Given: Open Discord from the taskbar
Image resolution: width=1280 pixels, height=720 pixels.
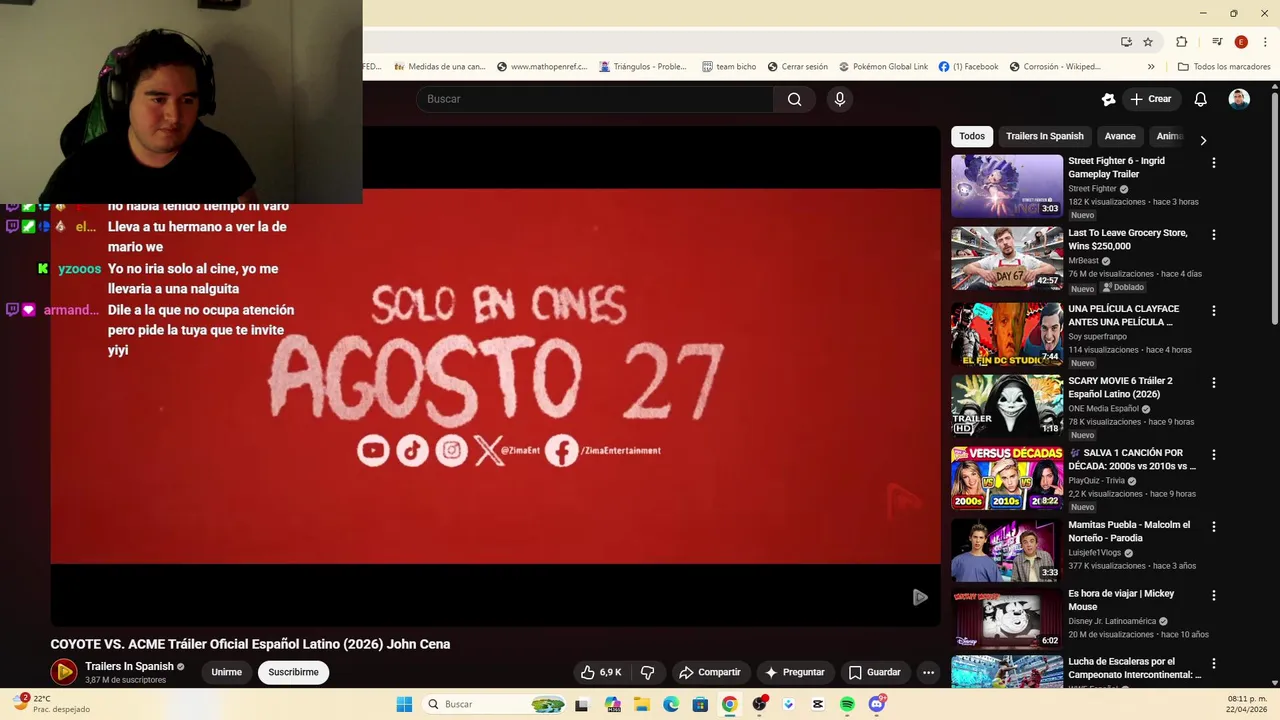Looking at the screenshot, I should [877, 704].
